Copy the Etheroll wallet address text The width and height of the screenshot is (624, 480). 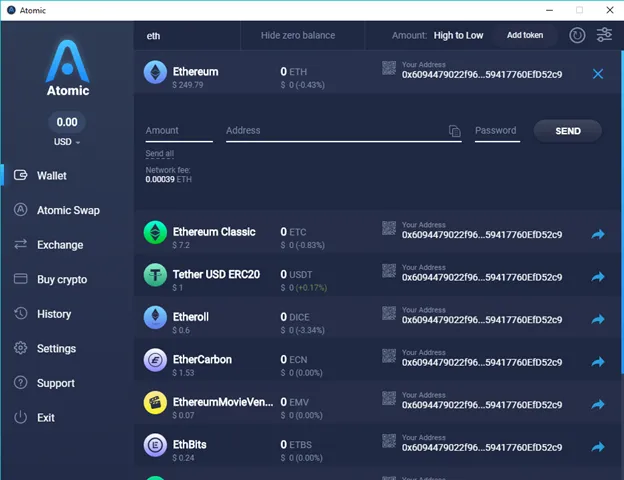482,320
